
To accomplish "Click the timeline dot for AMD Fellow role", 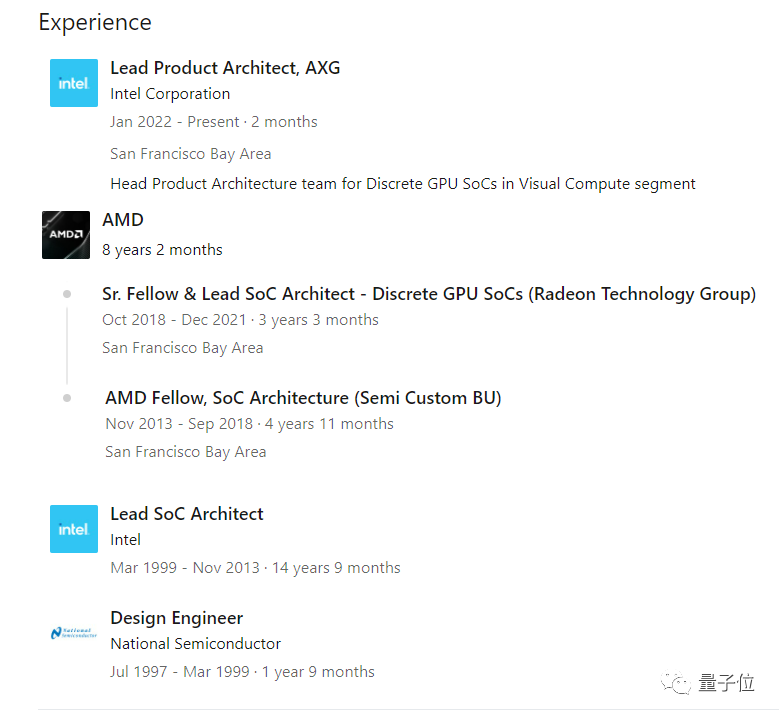I will pyautogui.click(x=67, y=398).
